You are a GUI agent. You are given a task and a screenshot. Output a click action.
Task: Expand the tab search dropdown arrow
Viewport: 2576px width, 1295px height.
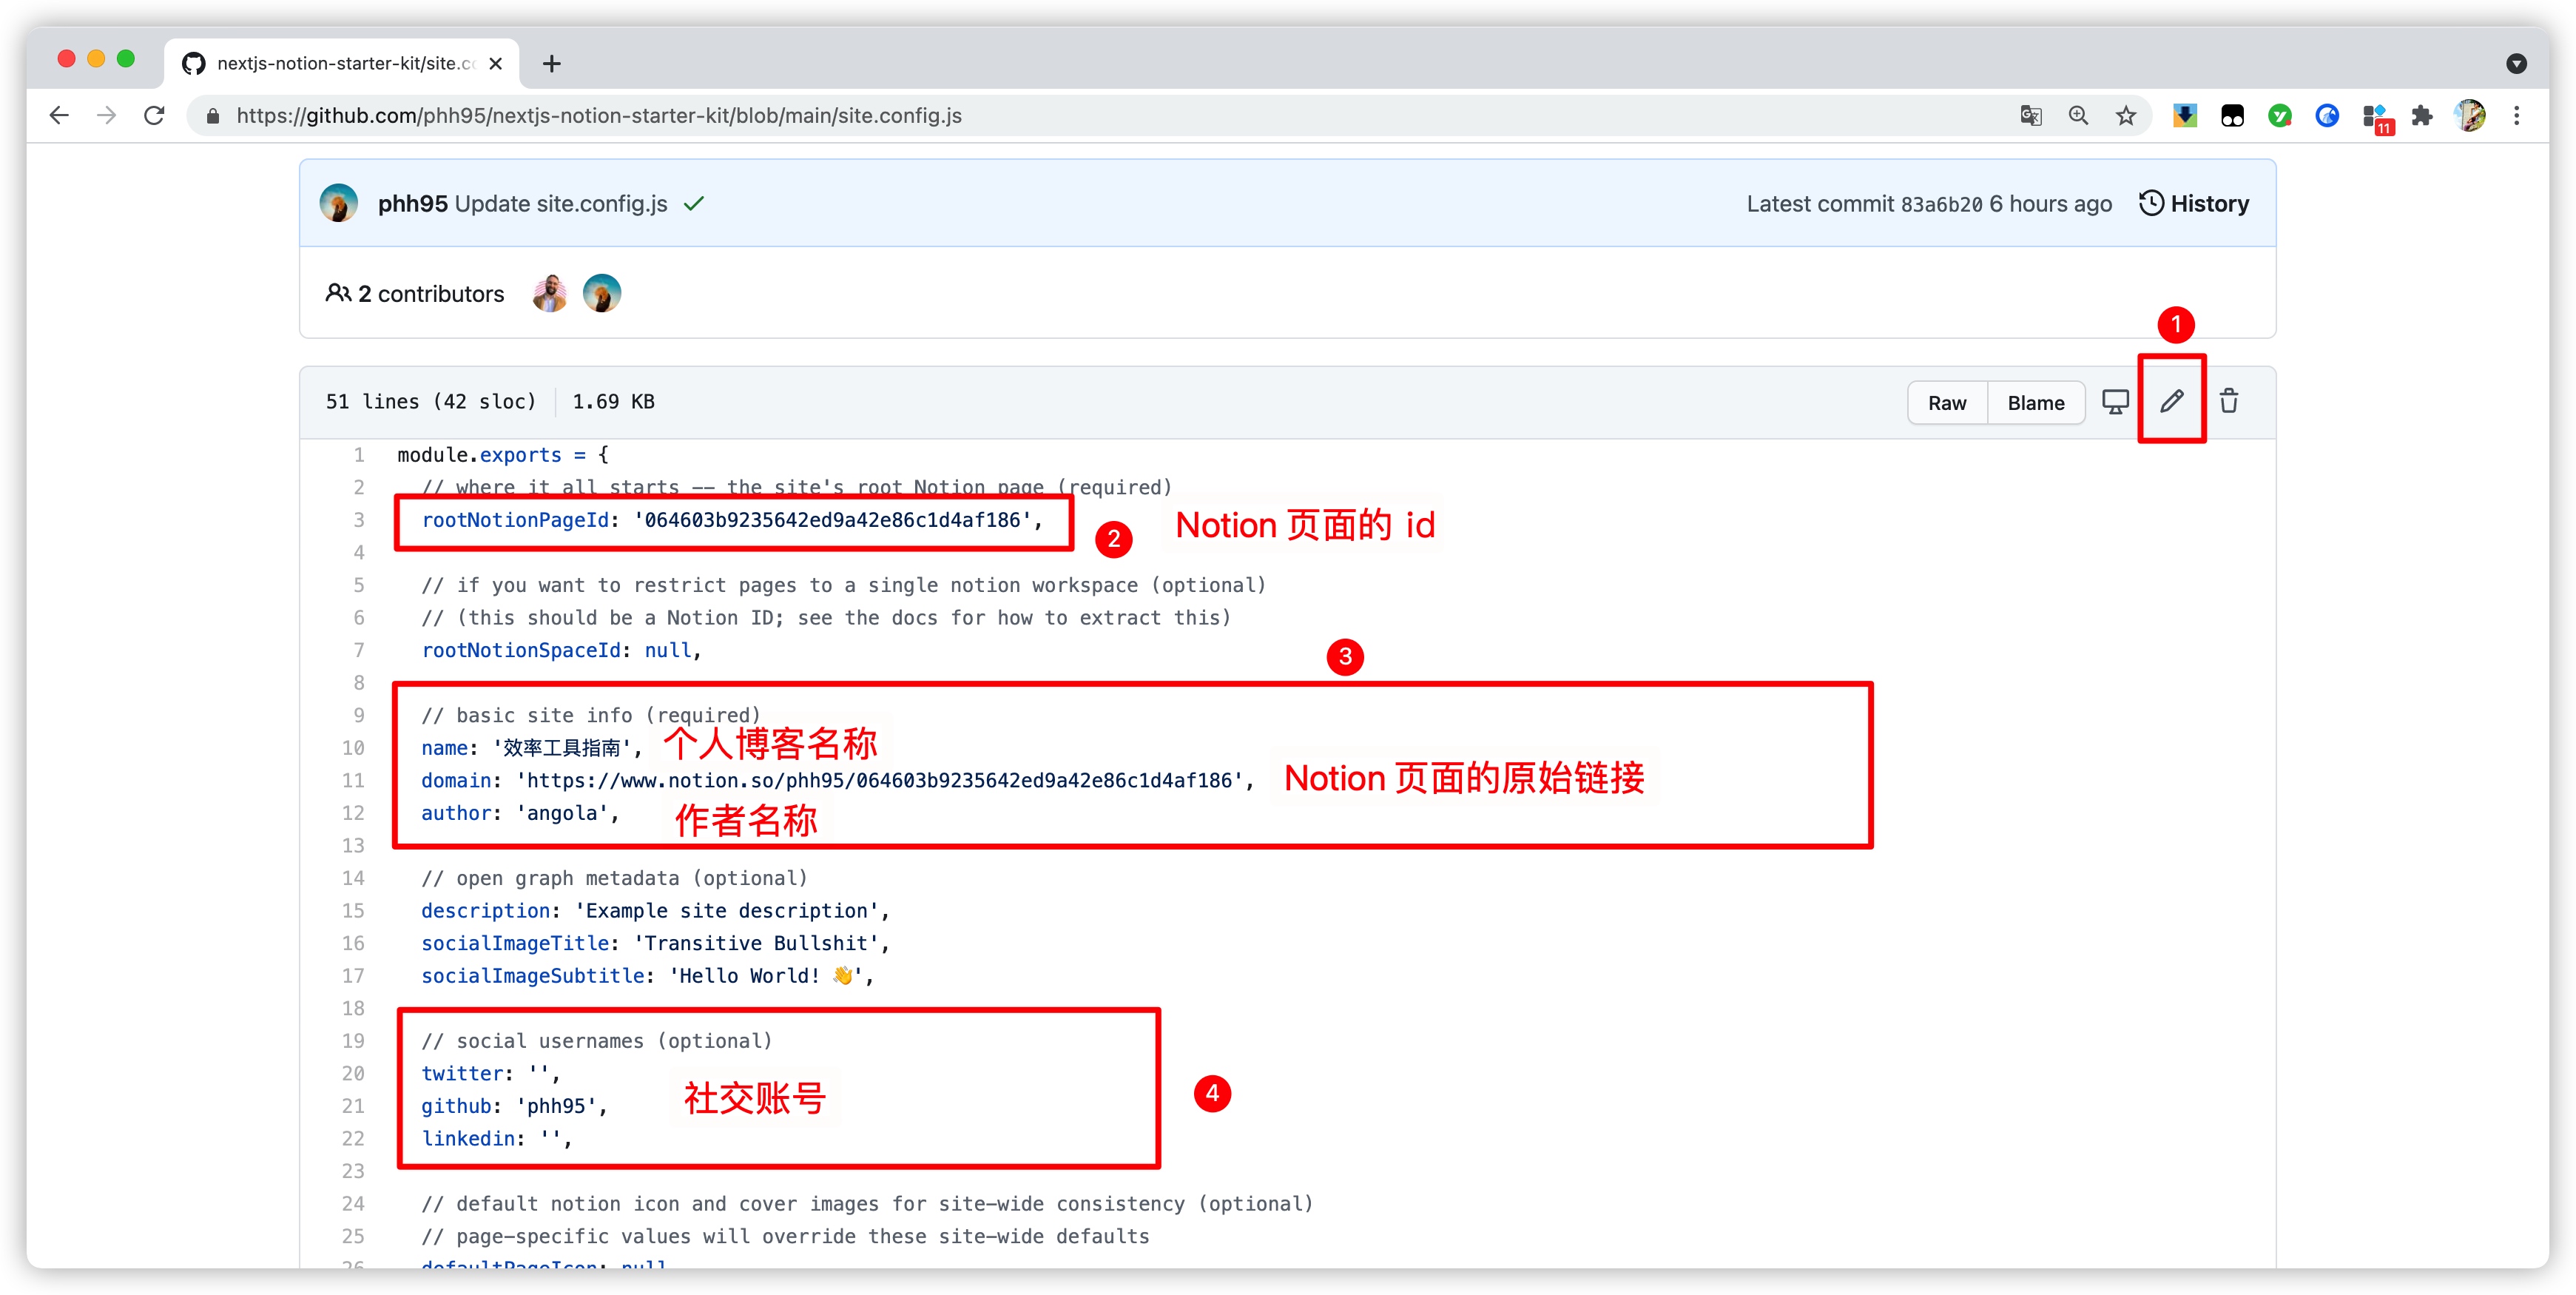[2516, 64]
